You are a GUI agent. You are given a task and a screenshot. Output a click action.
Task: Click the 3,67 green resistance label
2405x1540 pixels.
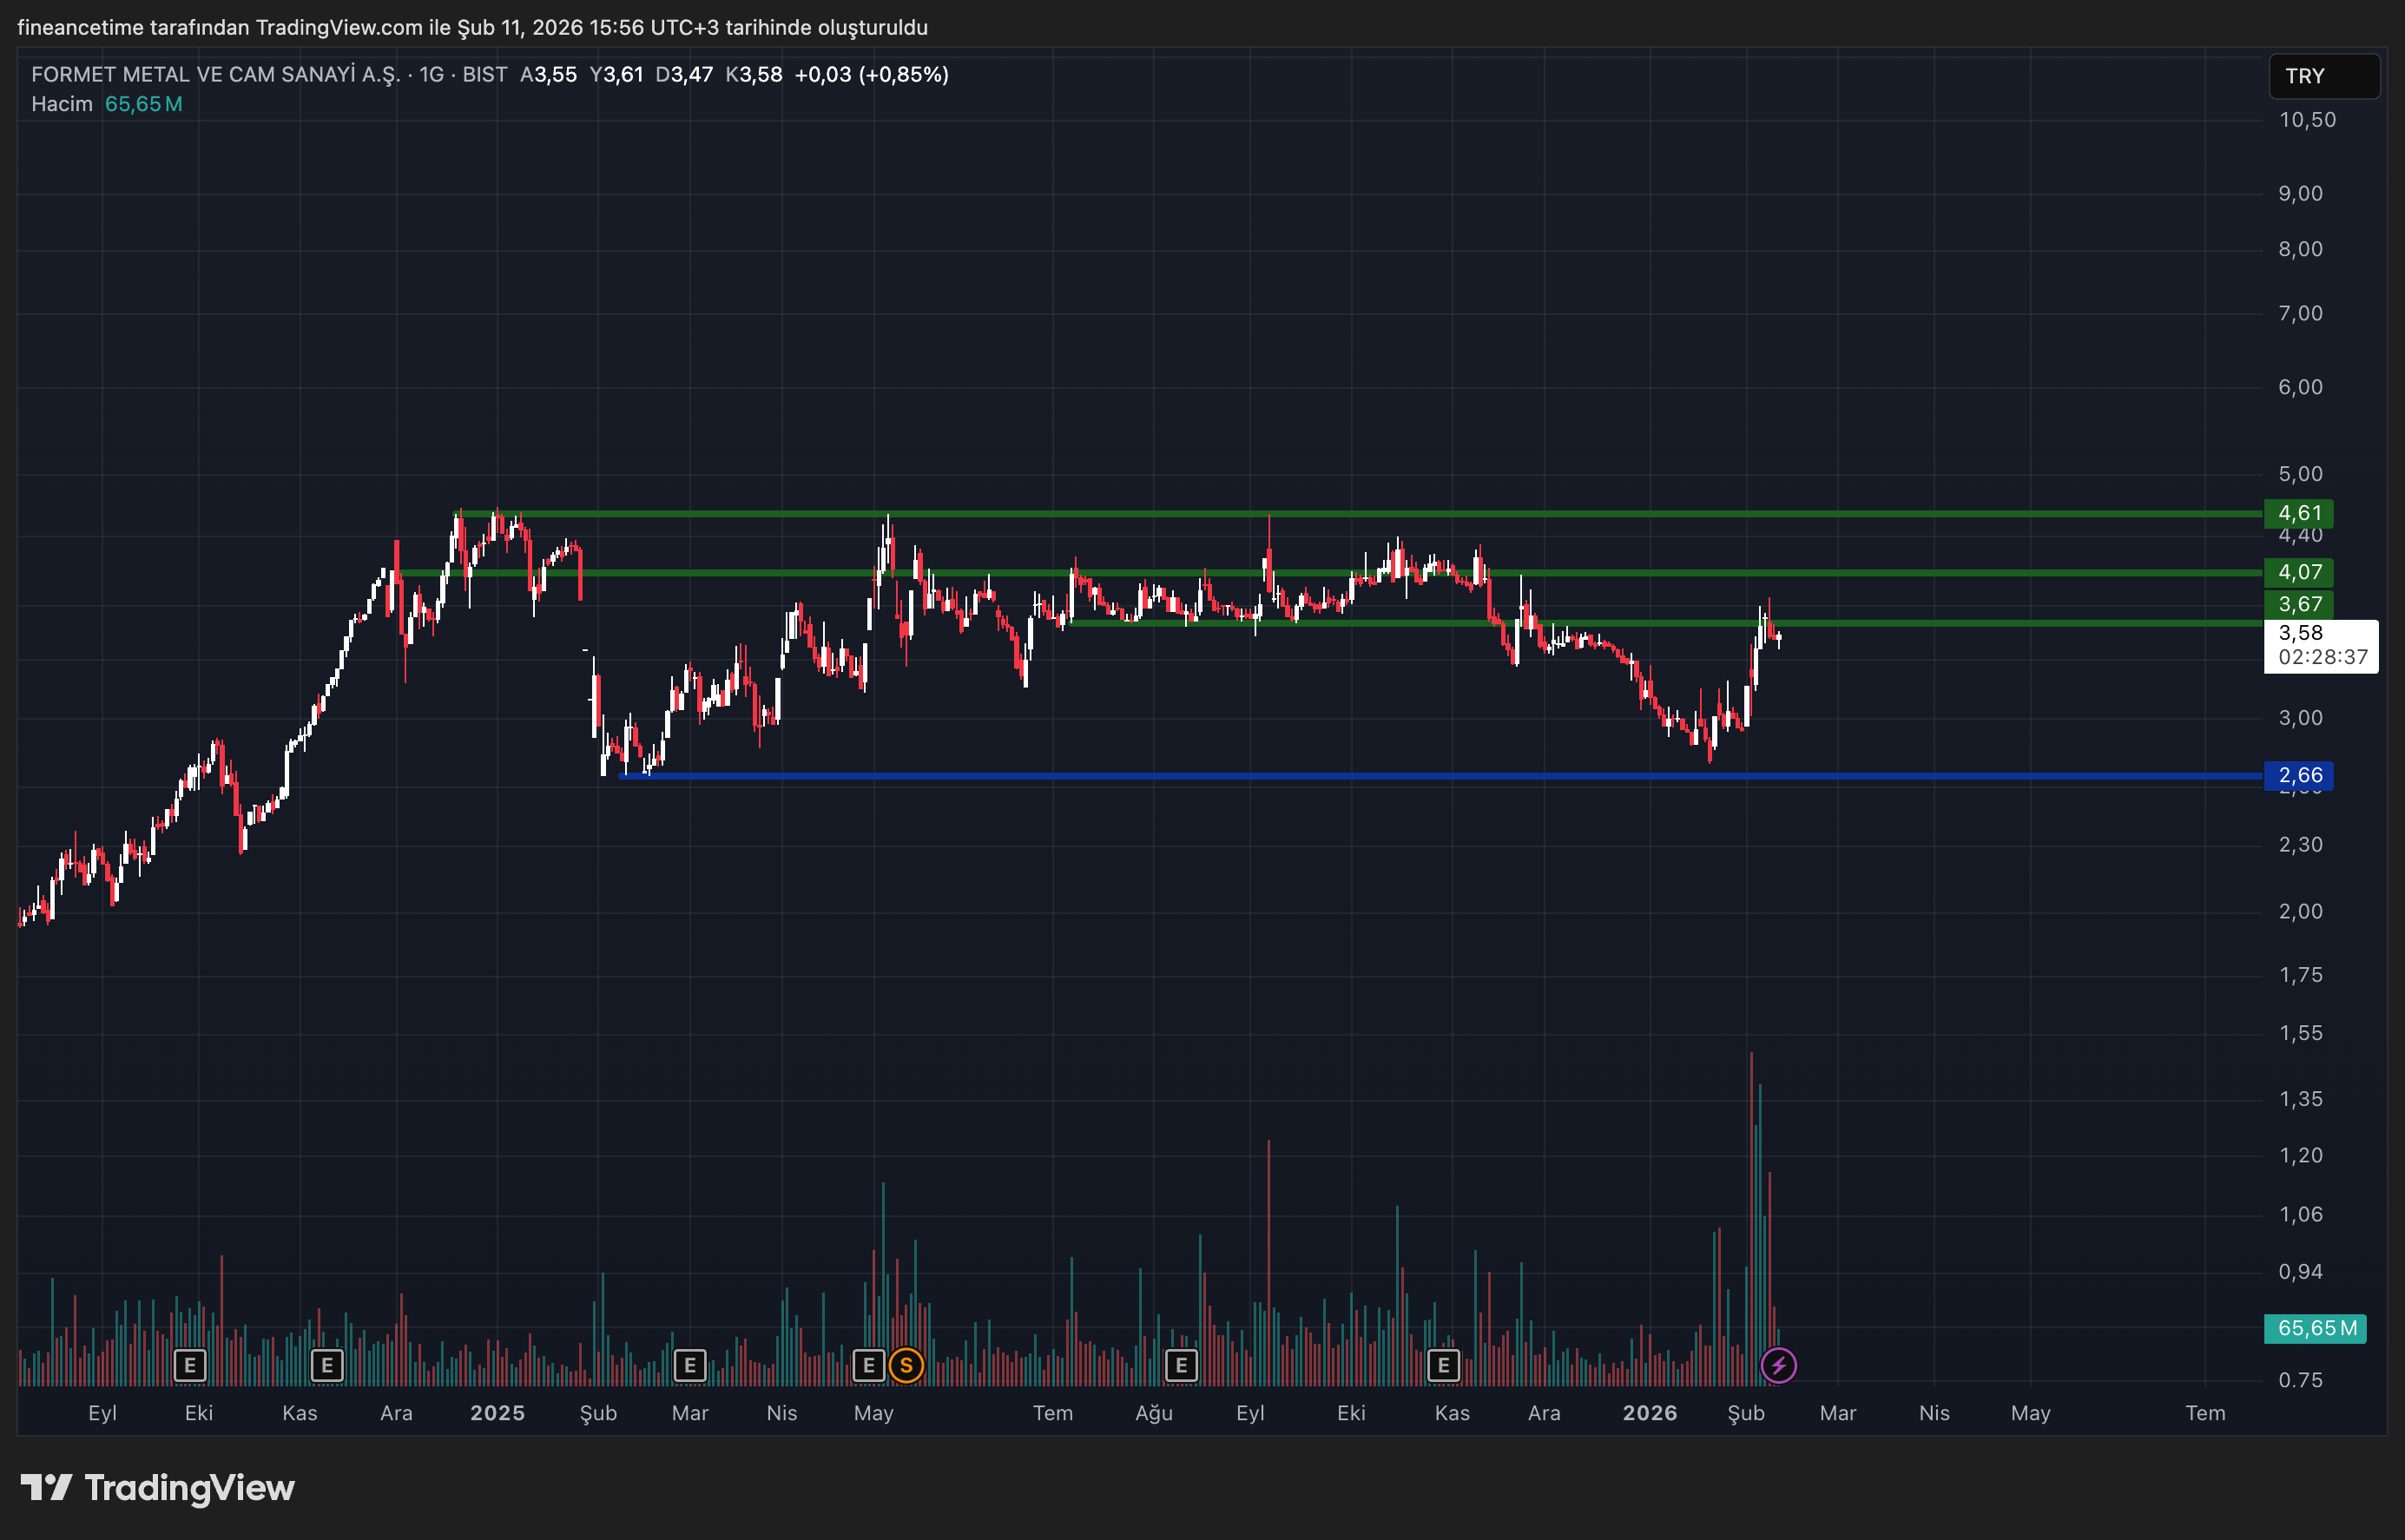point(2298,604)
